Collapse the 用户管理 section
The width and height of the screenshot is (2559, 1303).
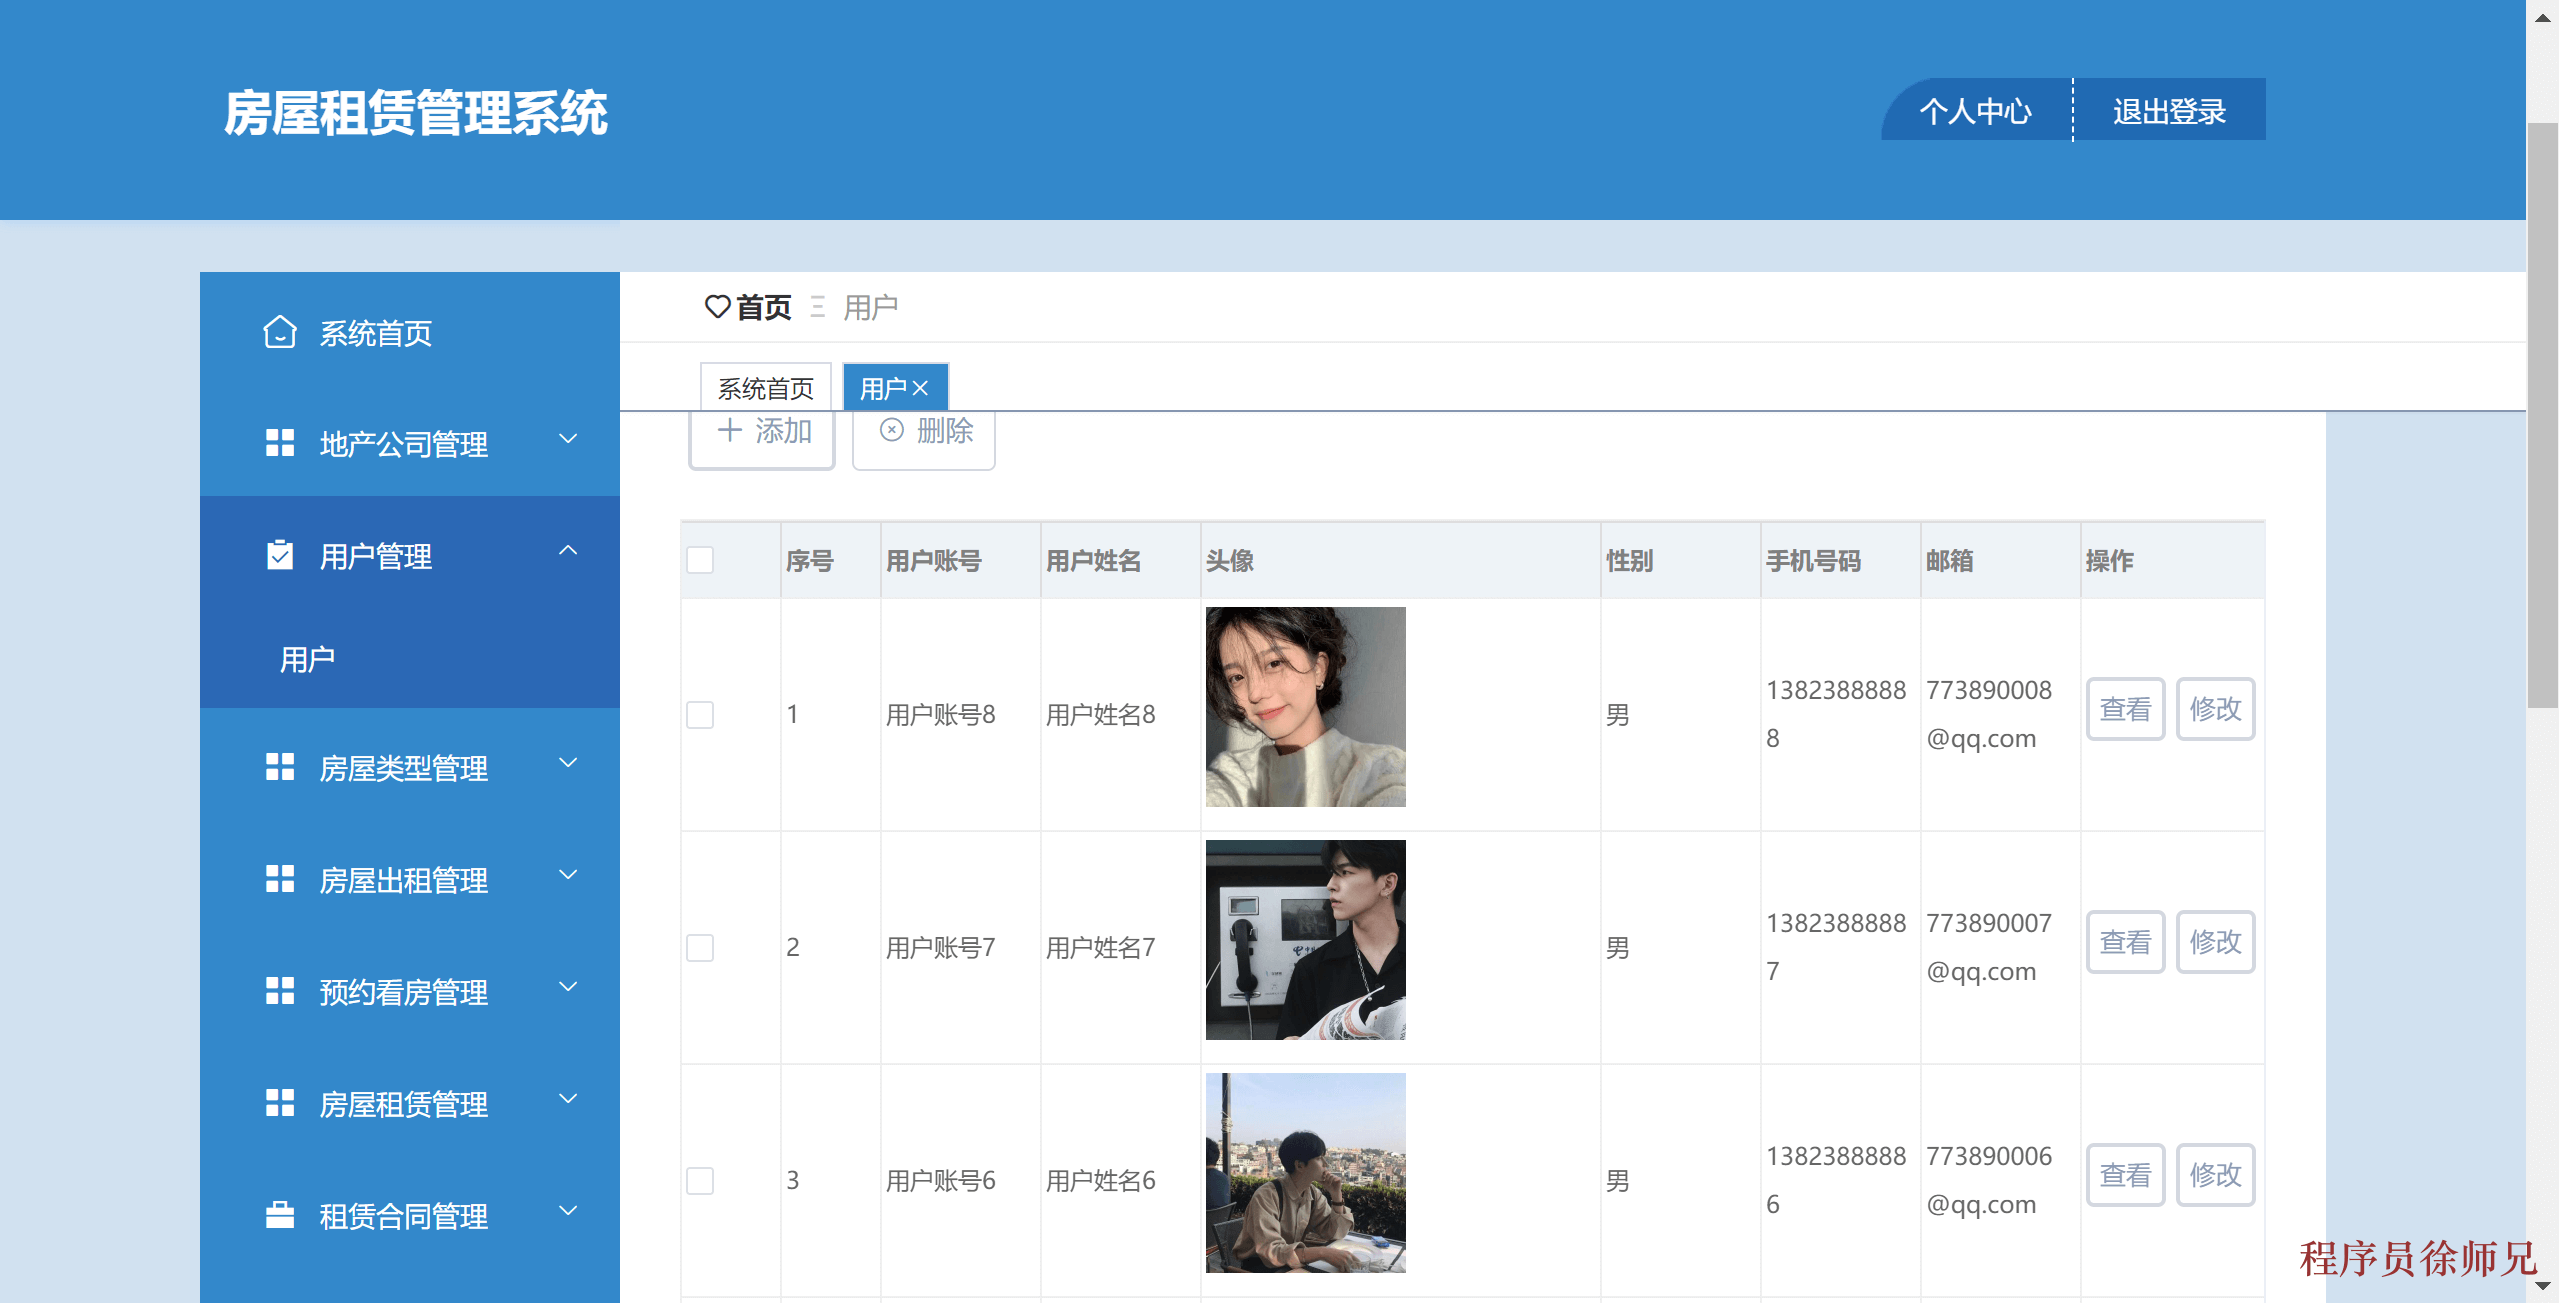coord(568,551)
